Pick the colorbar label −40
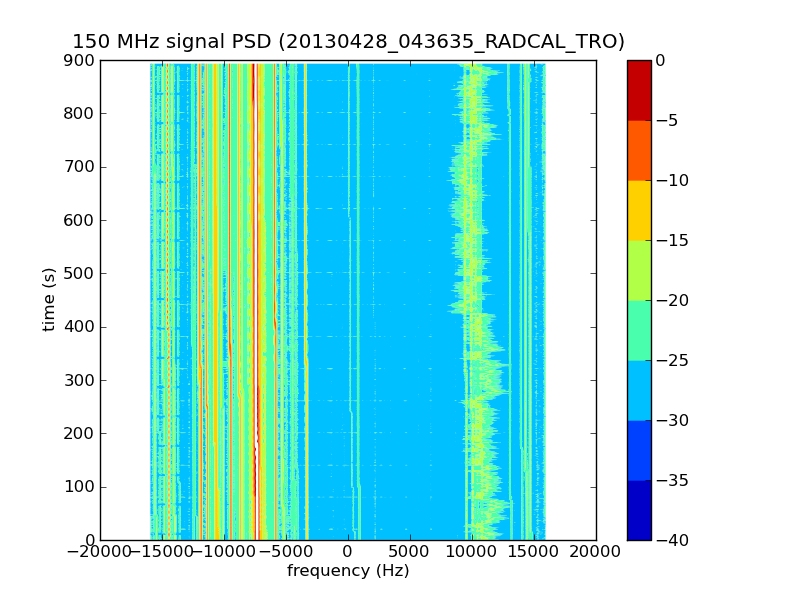Image resolution: width=800 pixels, height=600 pixels. coord(672,540)
